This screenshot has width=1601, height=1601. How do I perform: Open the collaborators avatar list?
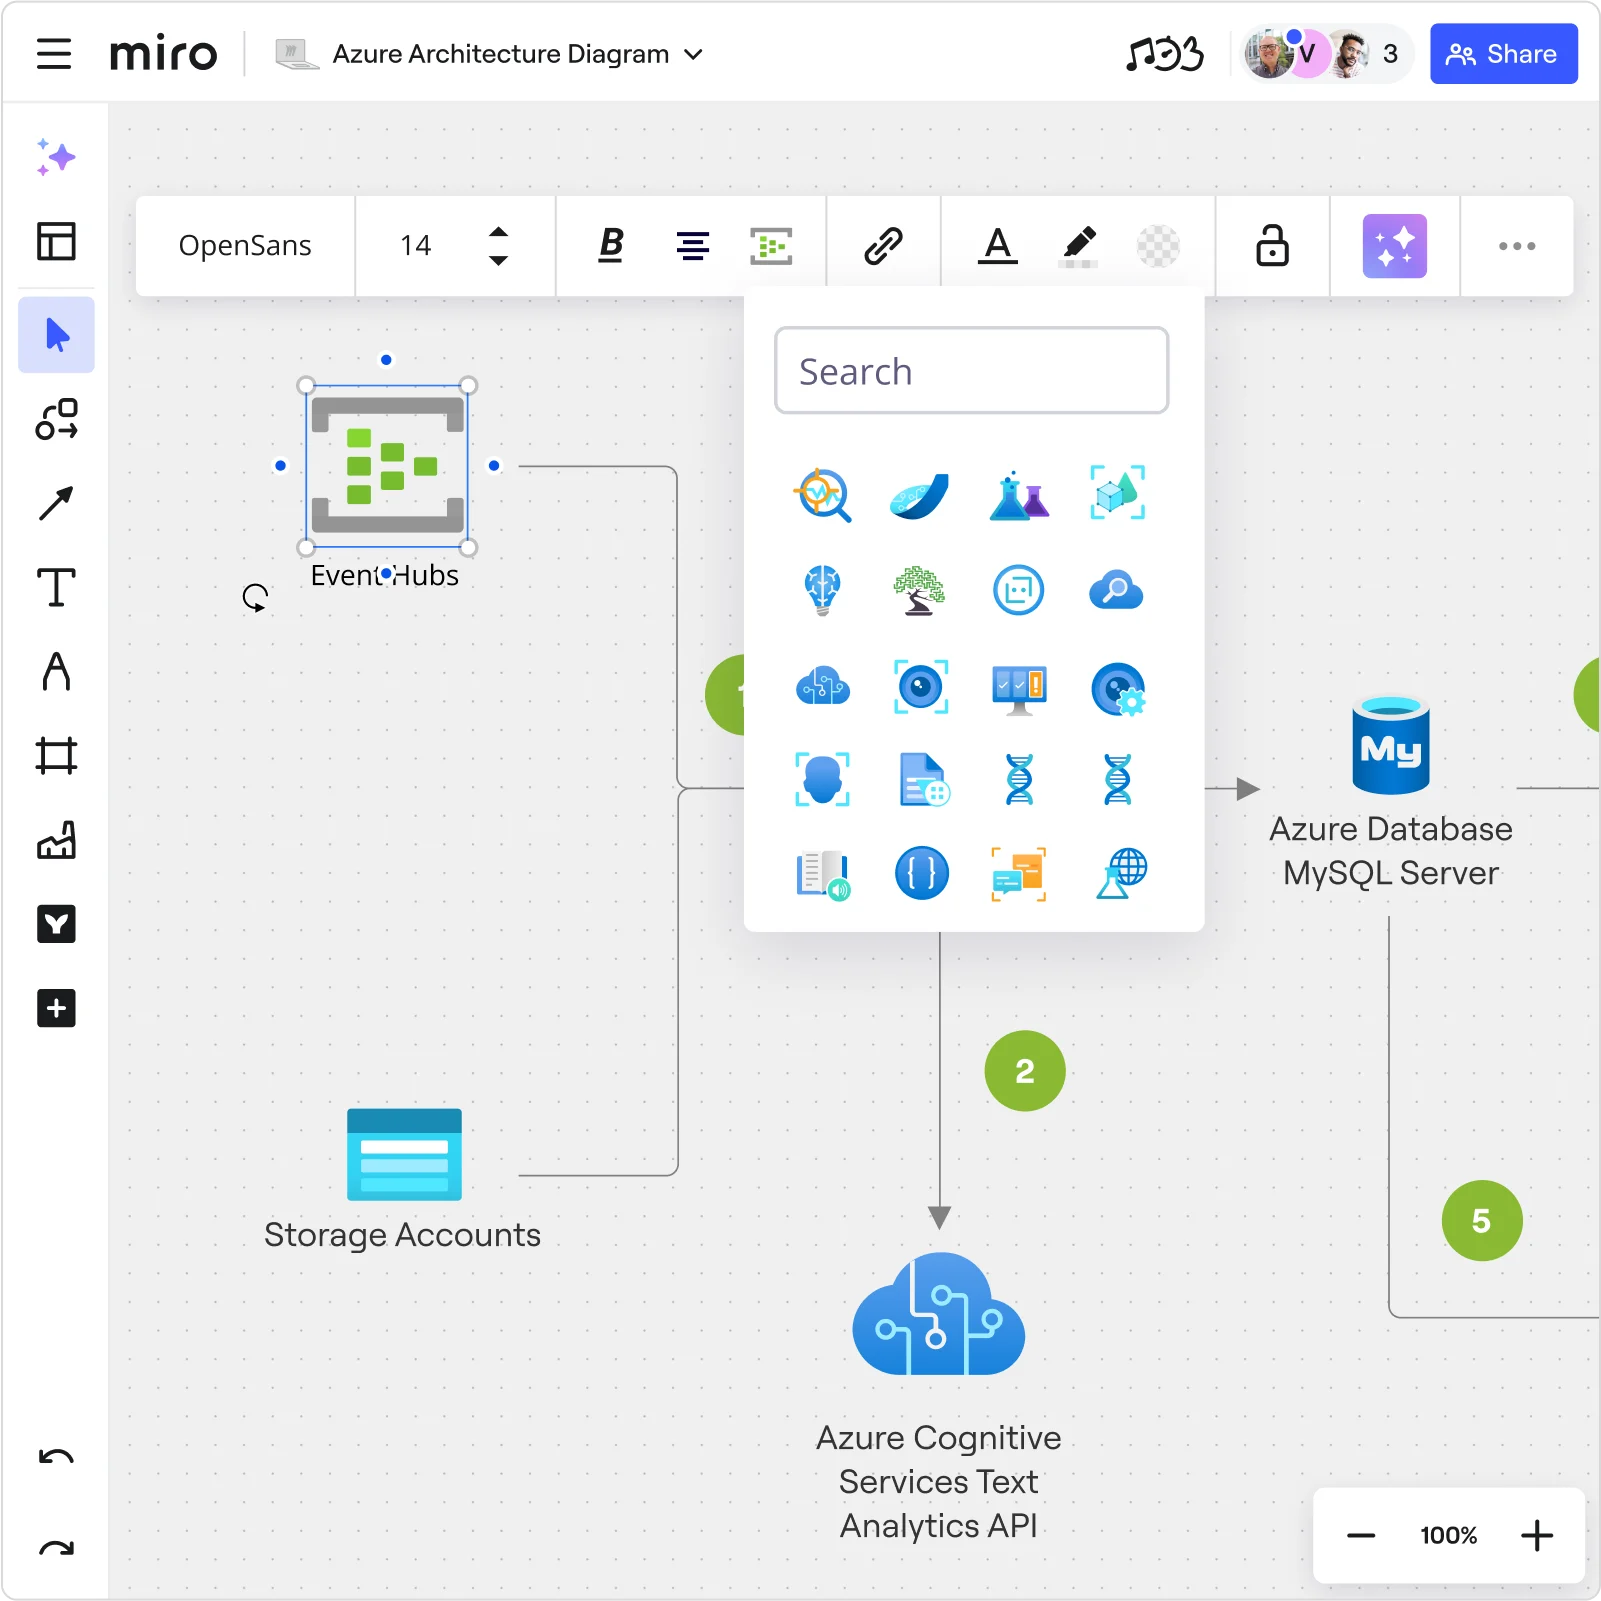pyautogui.click(x=1326, y=54)
